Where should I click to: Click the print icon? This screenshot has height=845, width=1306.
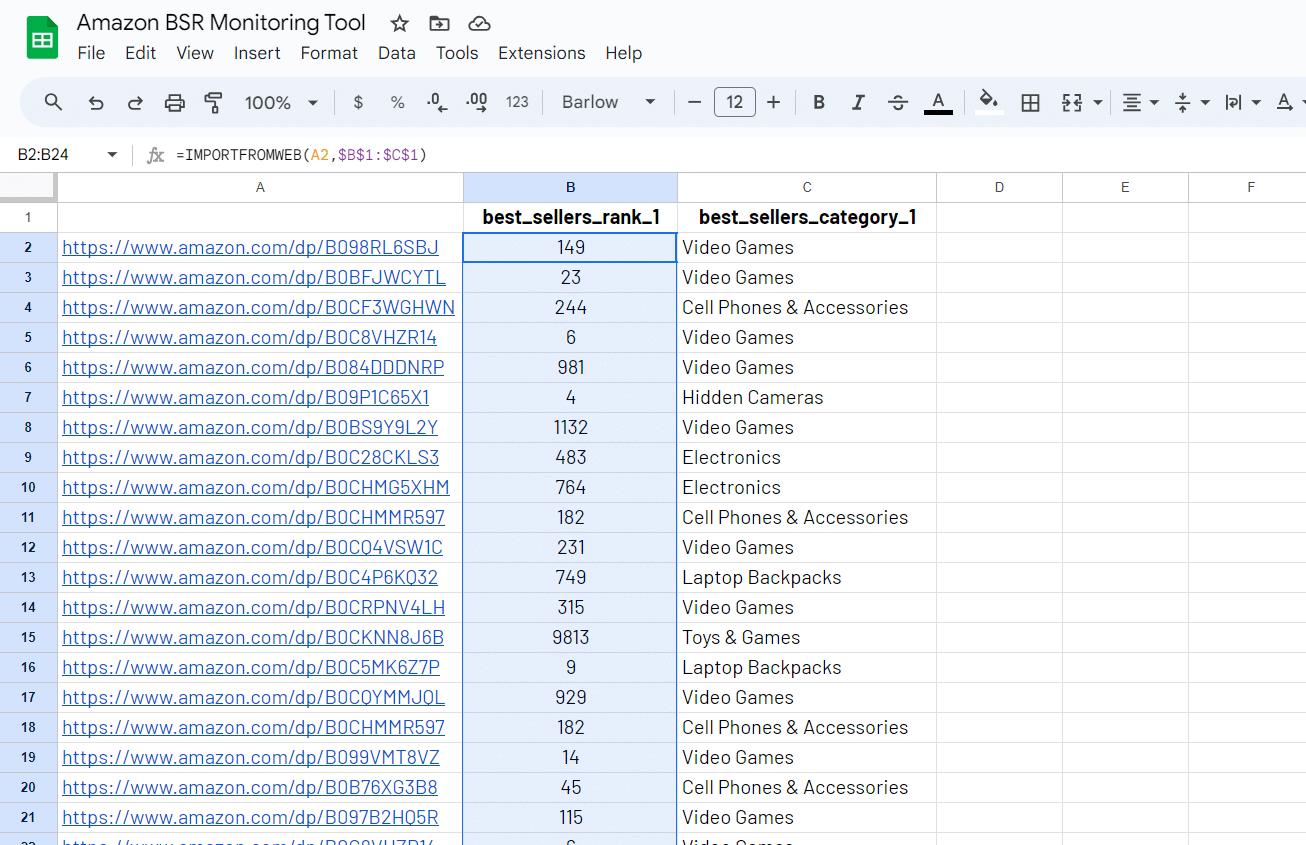click(x=175, y=102)
